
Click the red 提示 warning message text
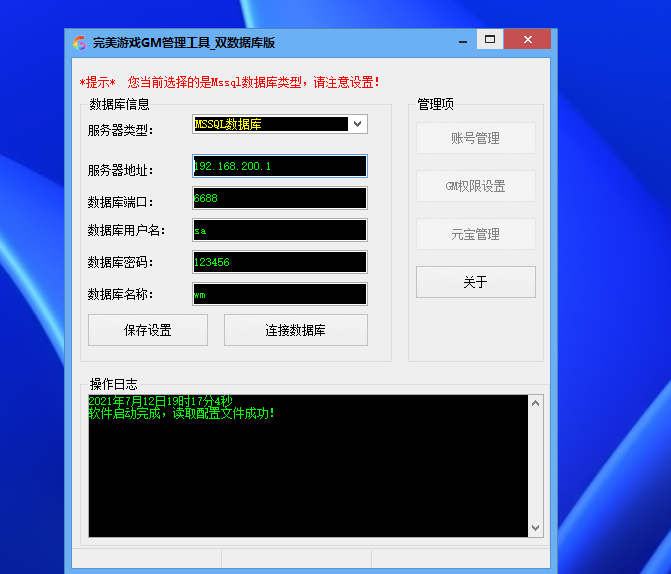pos(229,82)
